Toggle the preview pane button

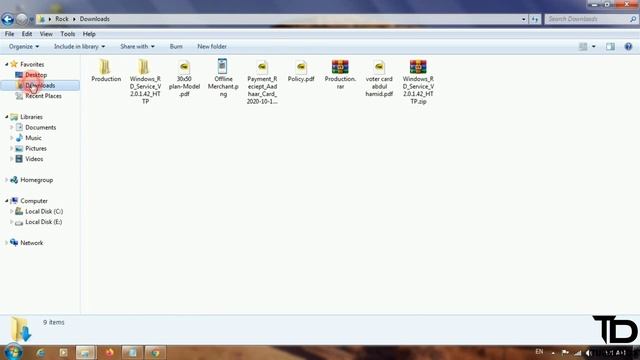(x=610, y=47)
